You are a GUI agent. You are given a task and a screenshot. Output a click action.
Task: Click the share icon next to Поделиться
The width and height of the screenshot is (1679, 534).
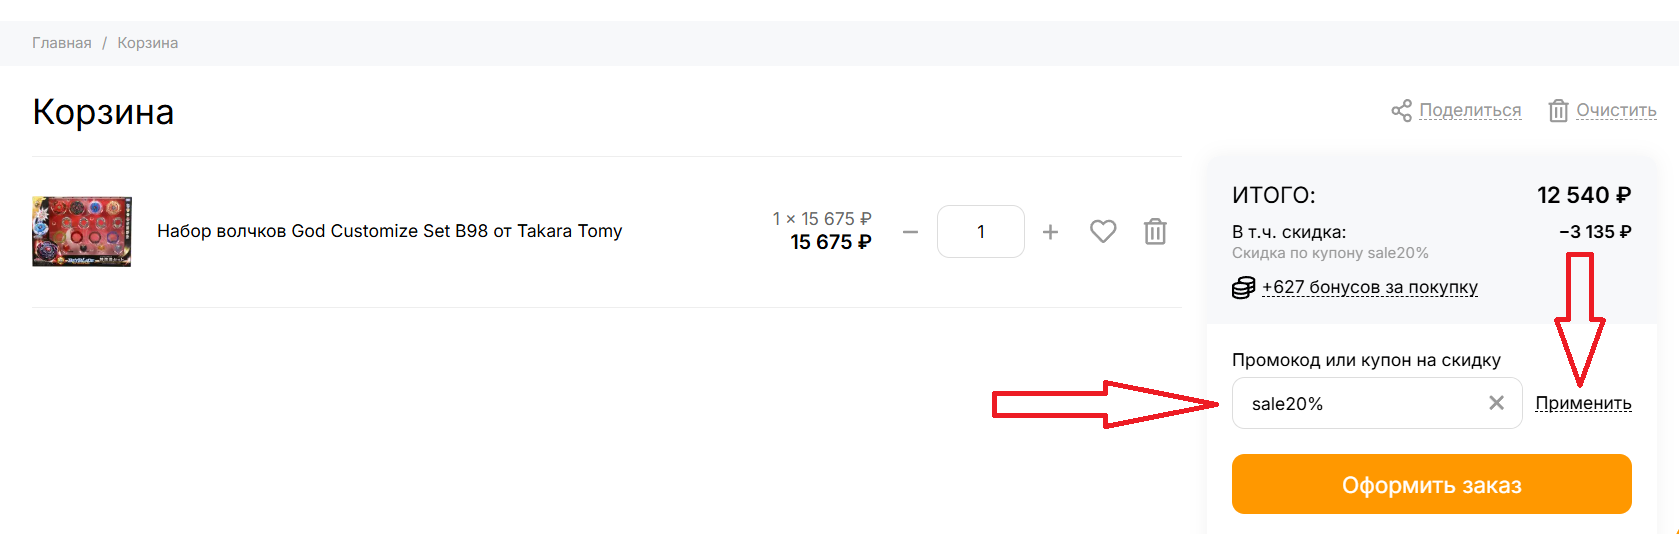click(1401, 110)
